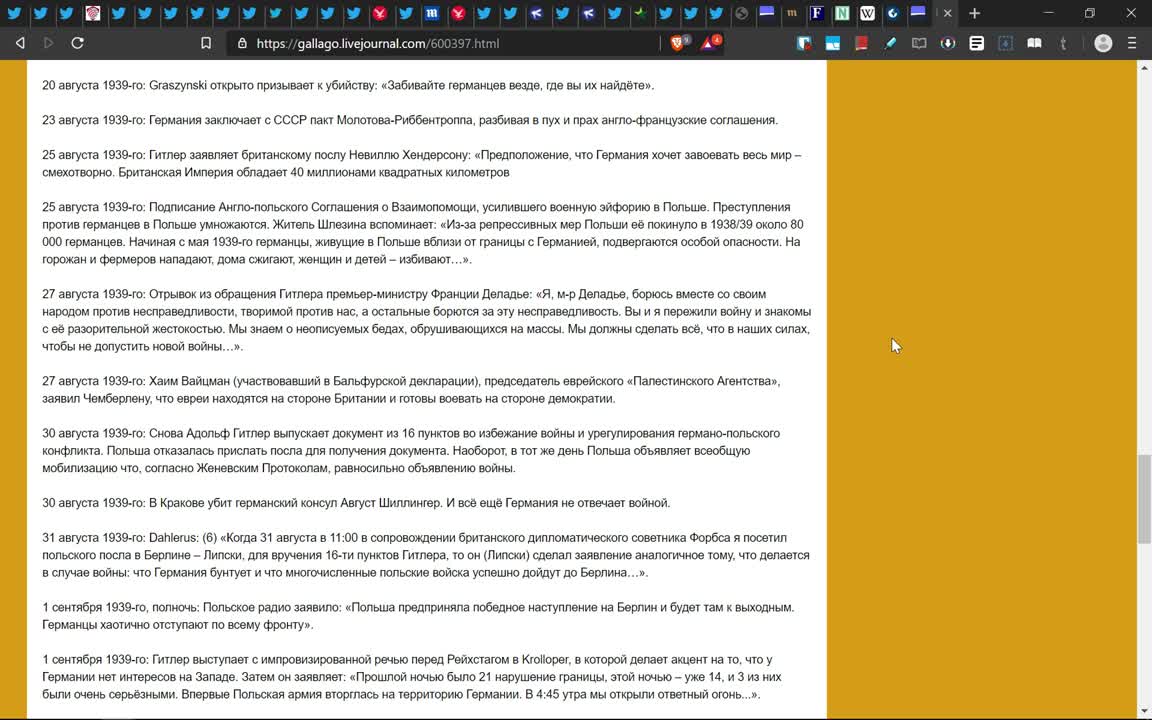Image resolution: width=1152 pixels, height=720 pixels.
Task: Click the text '25 августа 1939-го: Подписание Англо-польского'
Action: 174,207
